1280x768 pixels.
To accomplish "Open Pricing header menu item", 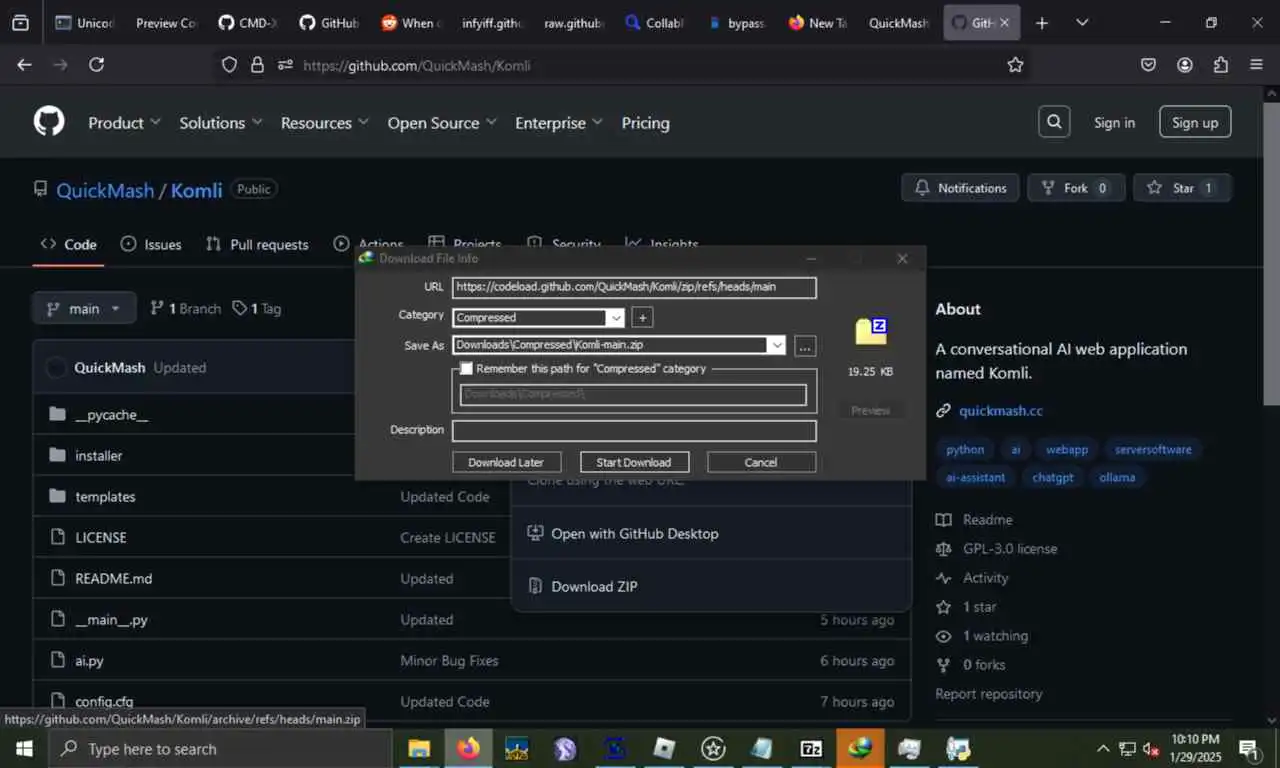I will pos(645,122).
